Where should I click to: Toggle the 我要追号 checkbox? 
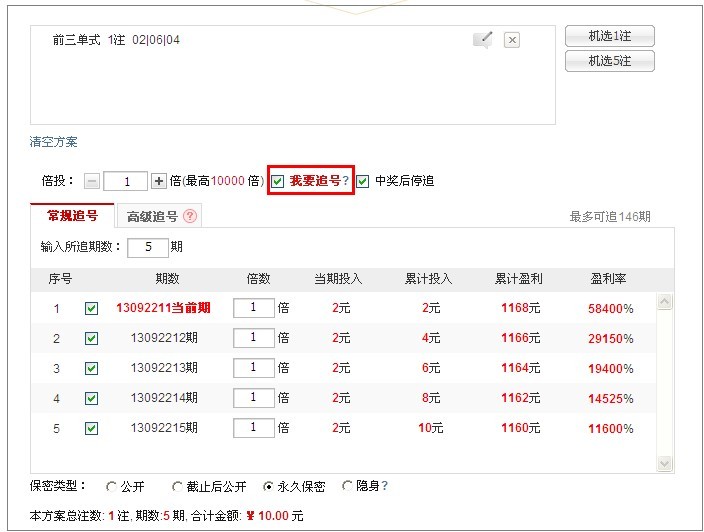tap(278, 181)
